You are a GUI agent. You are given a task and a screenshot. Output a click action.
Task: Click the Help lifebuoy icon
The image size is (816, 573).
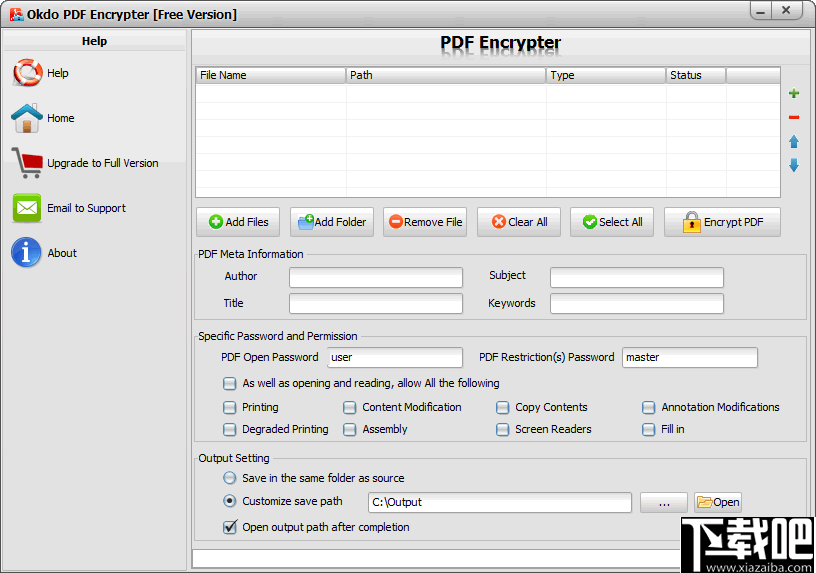tap(28, 73)
